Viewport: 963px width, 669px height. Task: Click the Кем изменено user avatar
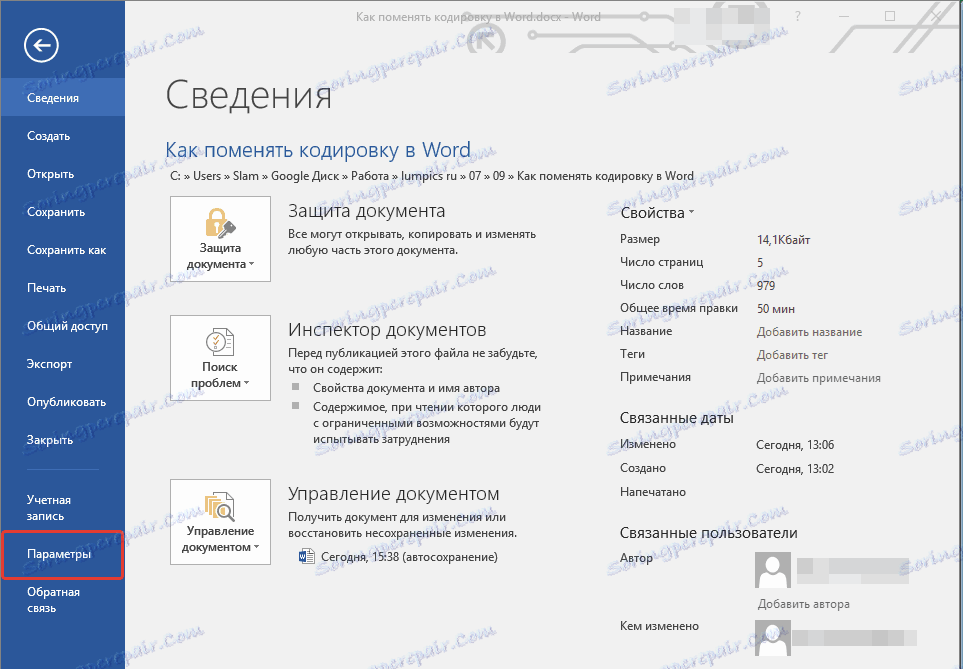point(773,637)
